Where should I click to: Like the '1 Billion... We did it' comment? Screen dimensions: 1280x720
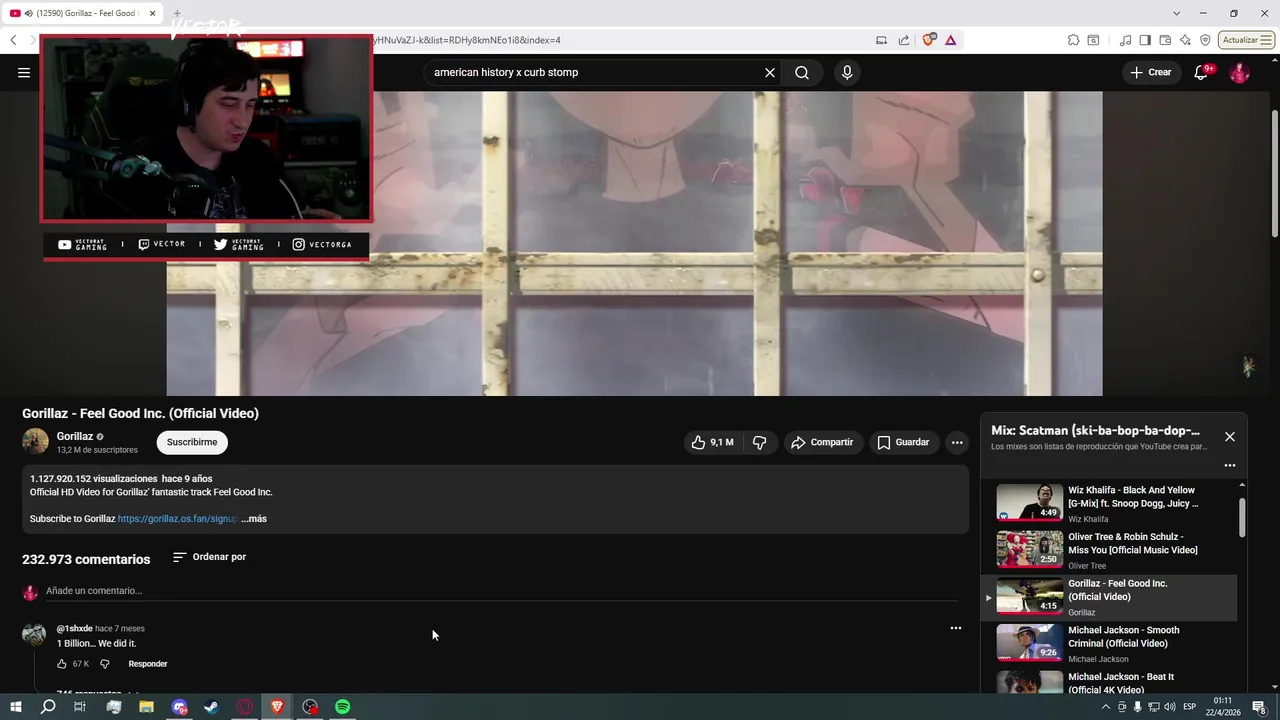pos(62,664)
